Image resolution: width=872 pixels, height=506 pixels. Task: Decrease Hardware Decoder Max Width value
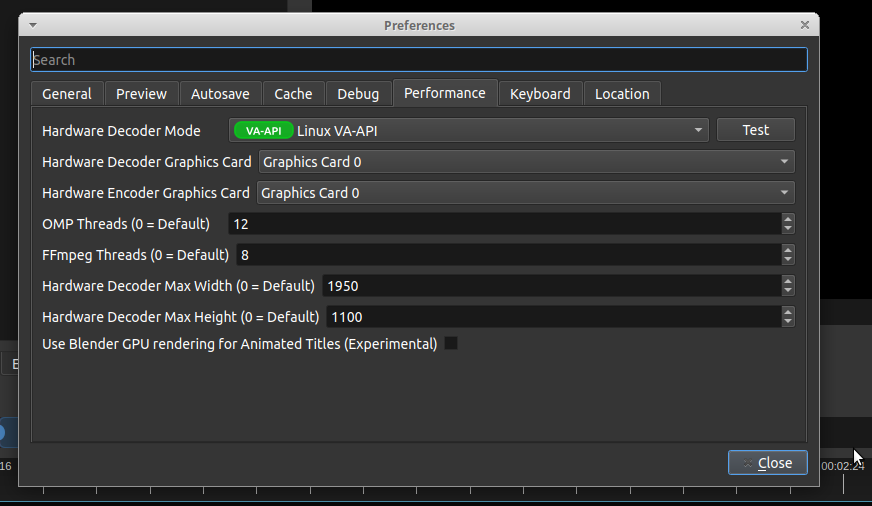(787, 291)
